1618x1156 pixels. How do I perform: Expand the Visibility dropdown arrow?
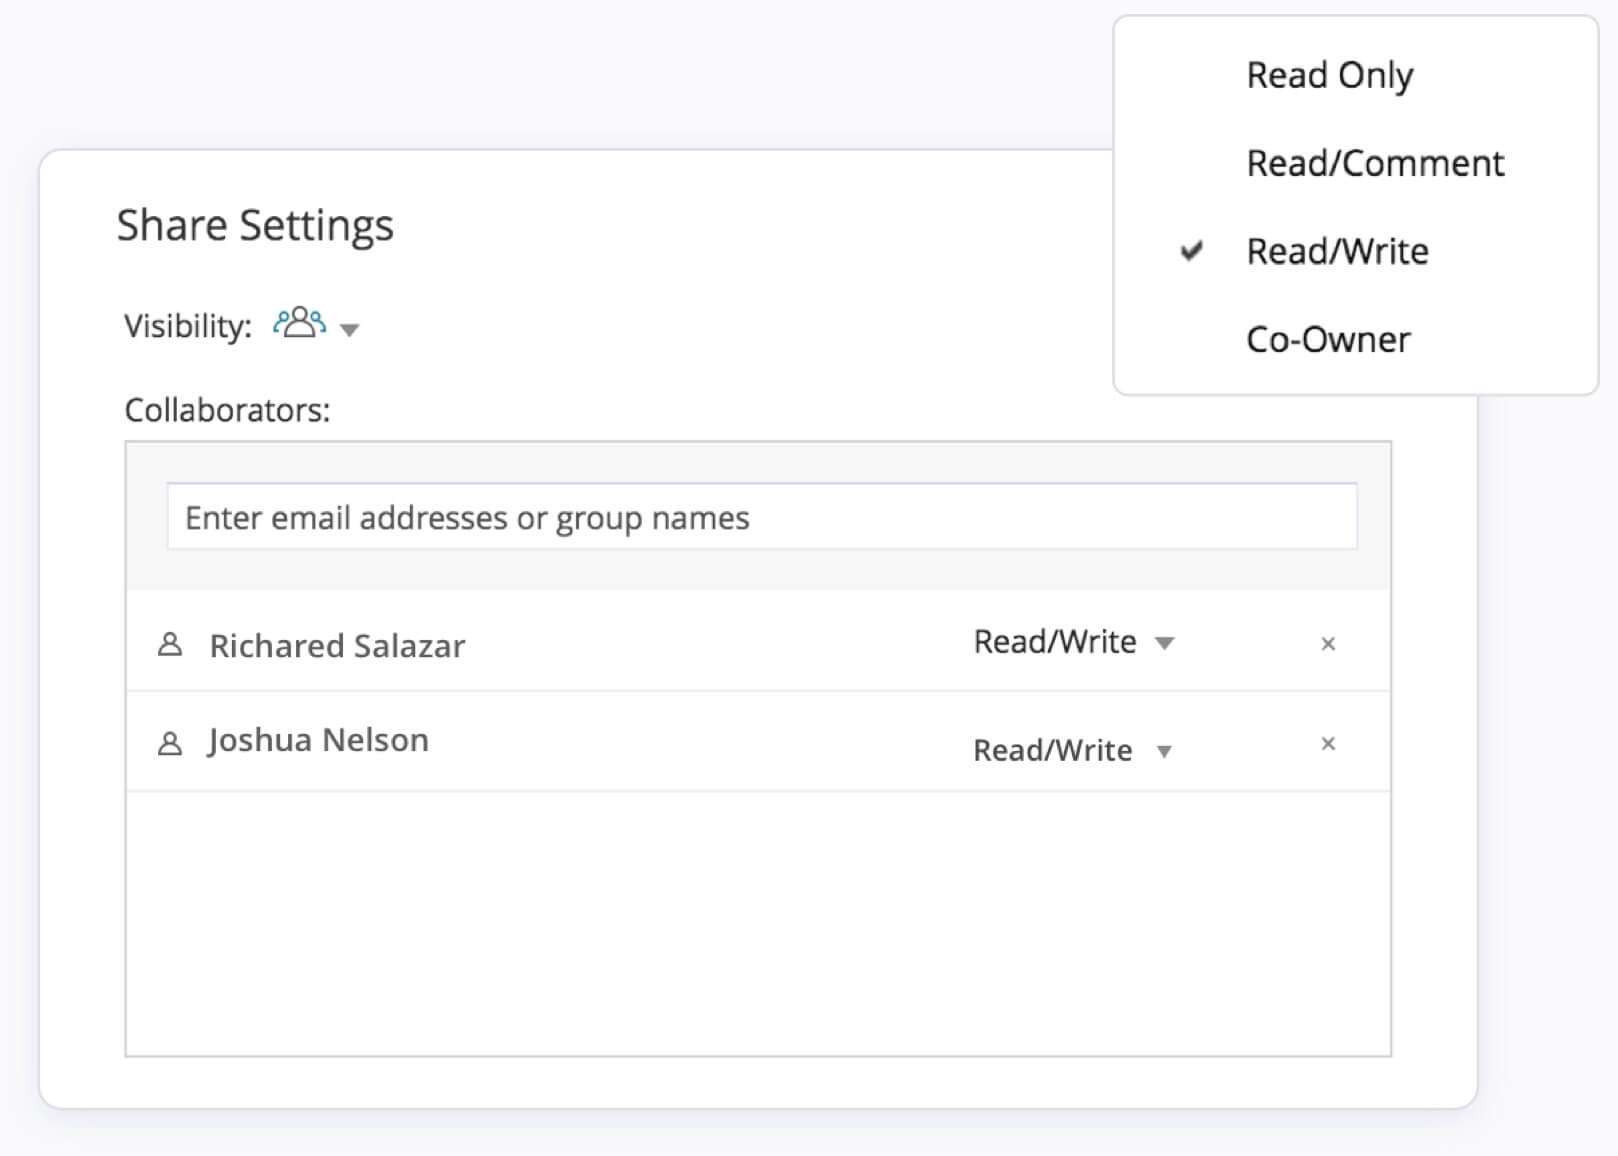pyautogui.click(x=349, y=329)
